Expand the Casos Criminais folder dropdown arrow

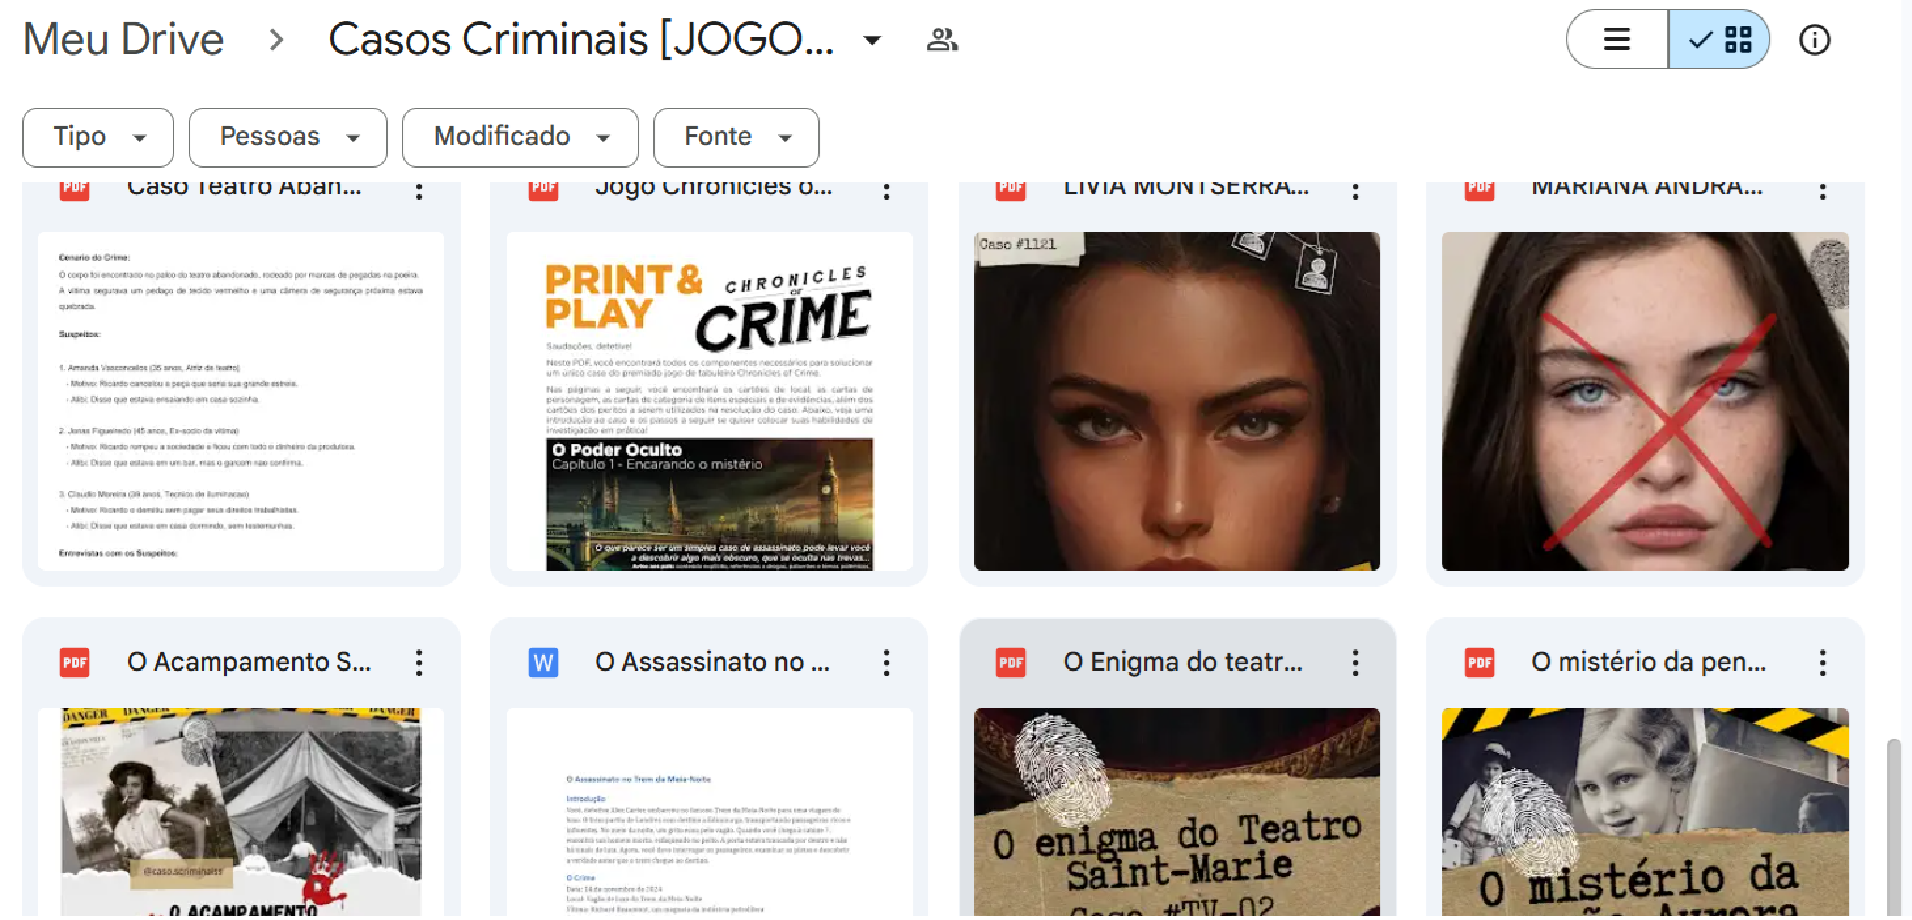(872, 40)
